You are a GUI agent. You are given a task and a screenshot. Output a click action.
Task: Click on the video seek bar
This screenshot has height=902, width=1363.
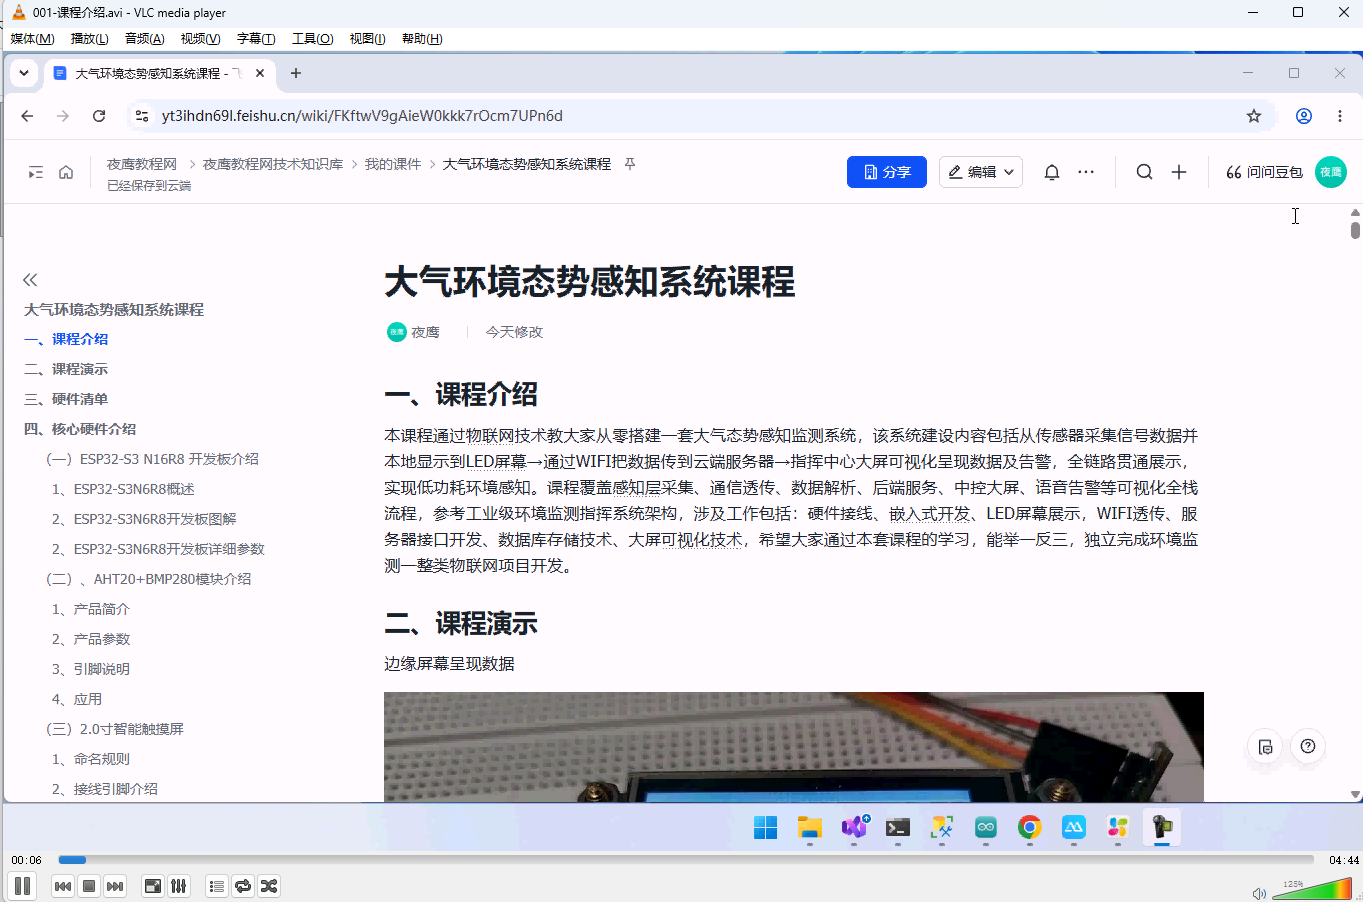686,859
